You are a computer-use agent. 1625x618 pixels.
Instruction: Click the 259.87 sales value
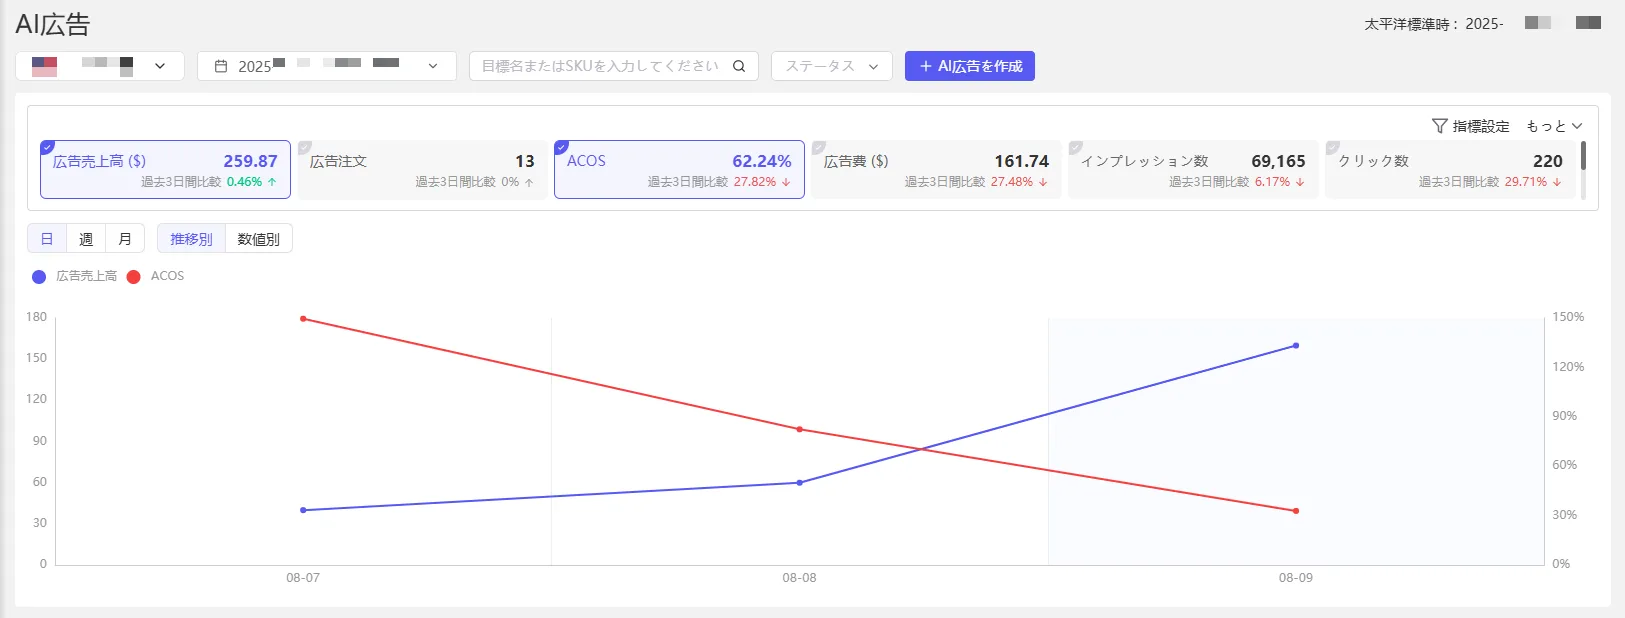[x=250, y=161]
